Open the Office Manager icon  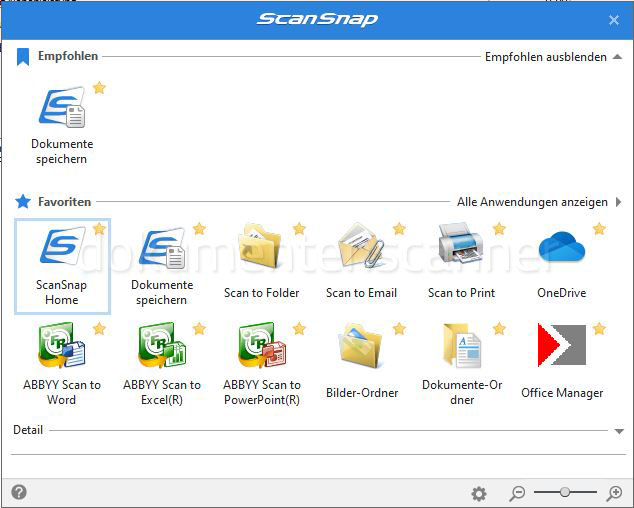561,347
